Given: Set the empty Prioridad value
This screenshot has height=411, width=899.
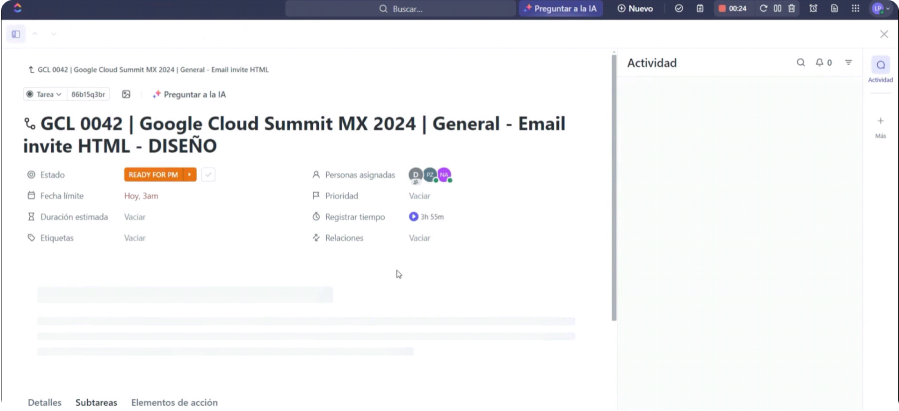Looking at the screenshot, I should (x=420, y=195).
